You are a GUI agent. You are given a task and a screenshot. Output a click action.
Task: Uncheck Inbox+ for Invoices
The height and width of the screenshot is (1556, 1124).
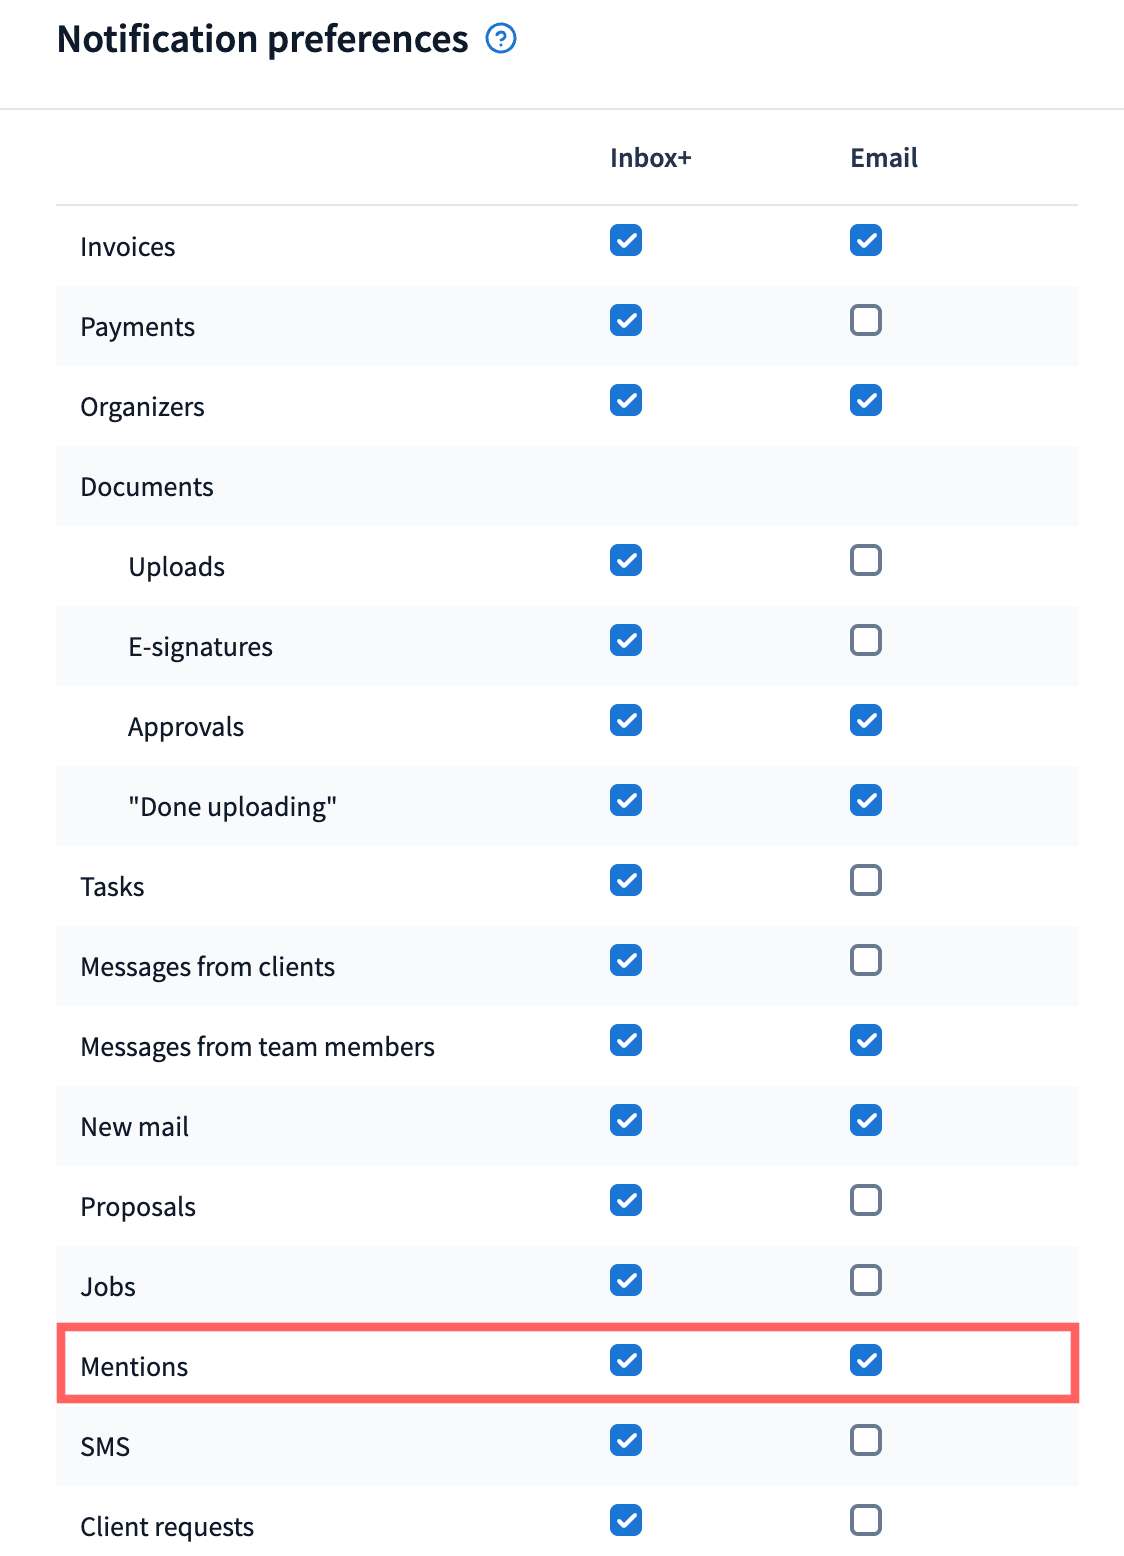point(626,240)
